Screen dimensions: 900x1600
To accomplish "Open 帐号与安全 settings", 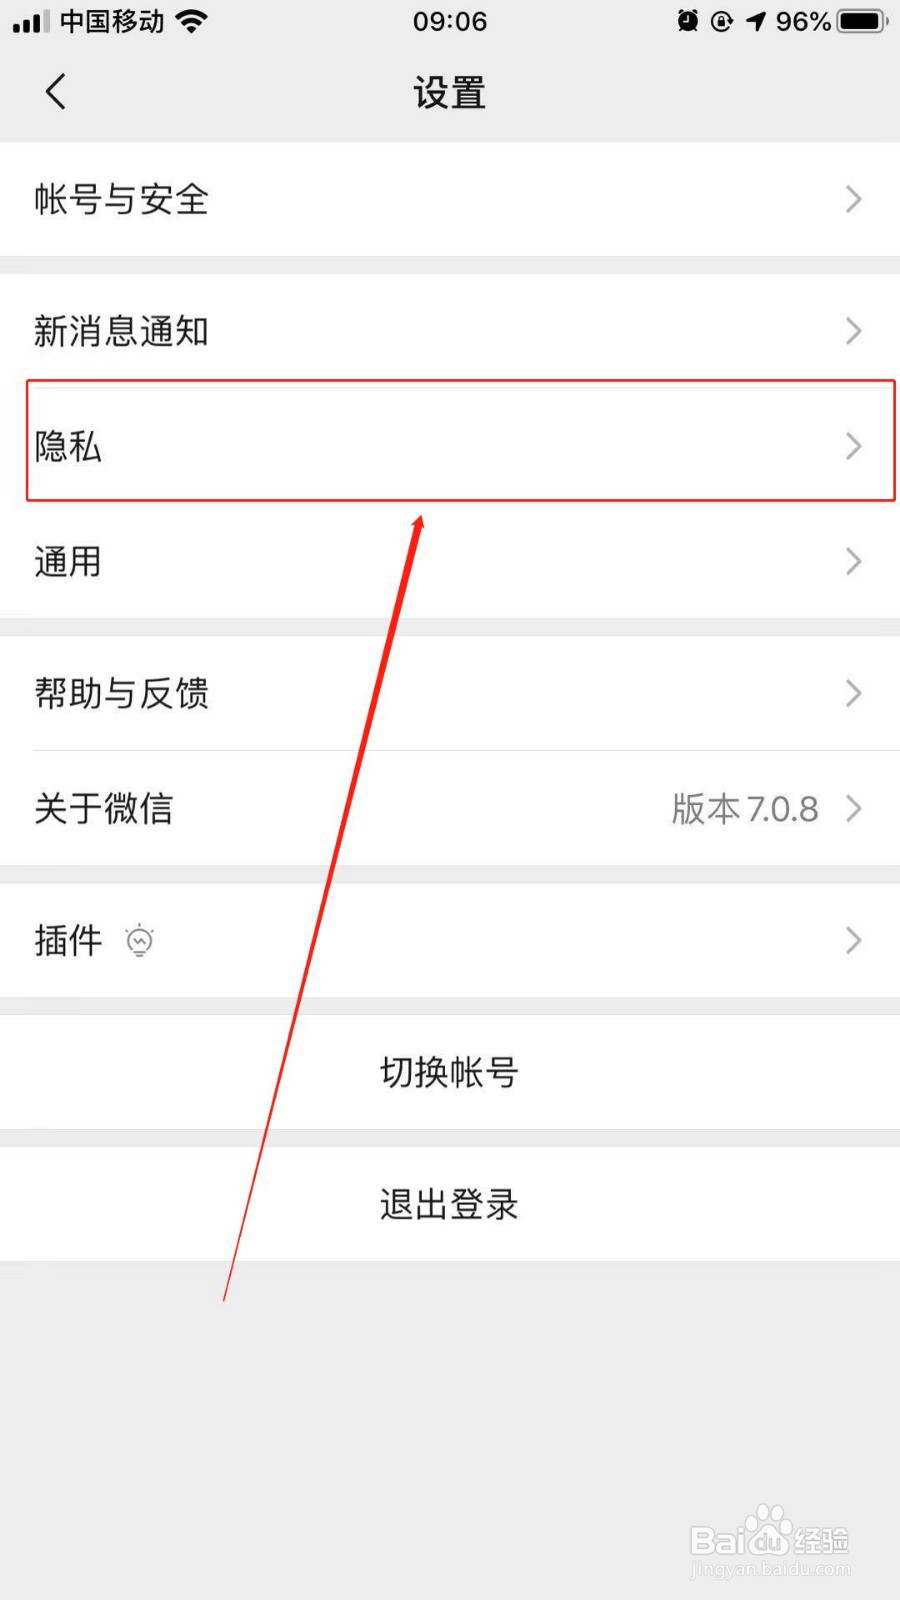I will 450,199.
